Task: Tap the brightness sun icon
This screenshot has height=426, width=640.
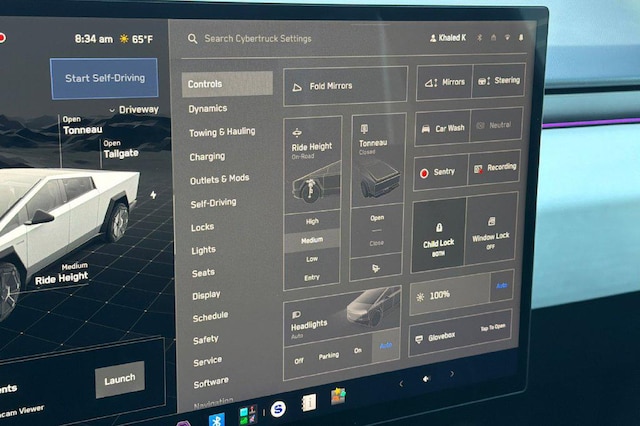Action: [x=420, y=297]
